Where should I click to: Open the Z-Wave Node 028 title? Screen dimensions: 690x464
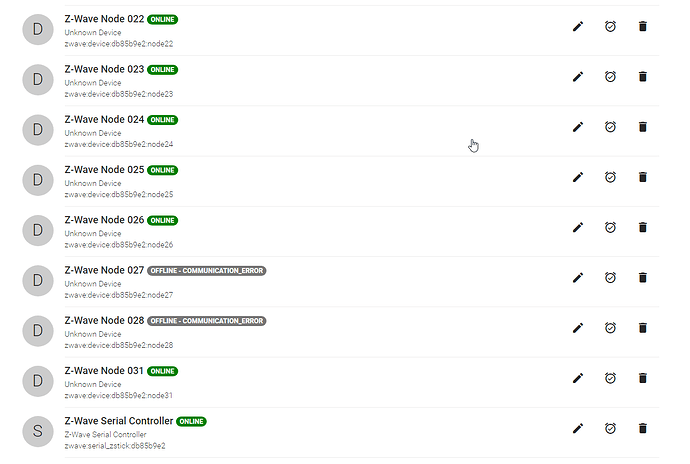point(104,320)
